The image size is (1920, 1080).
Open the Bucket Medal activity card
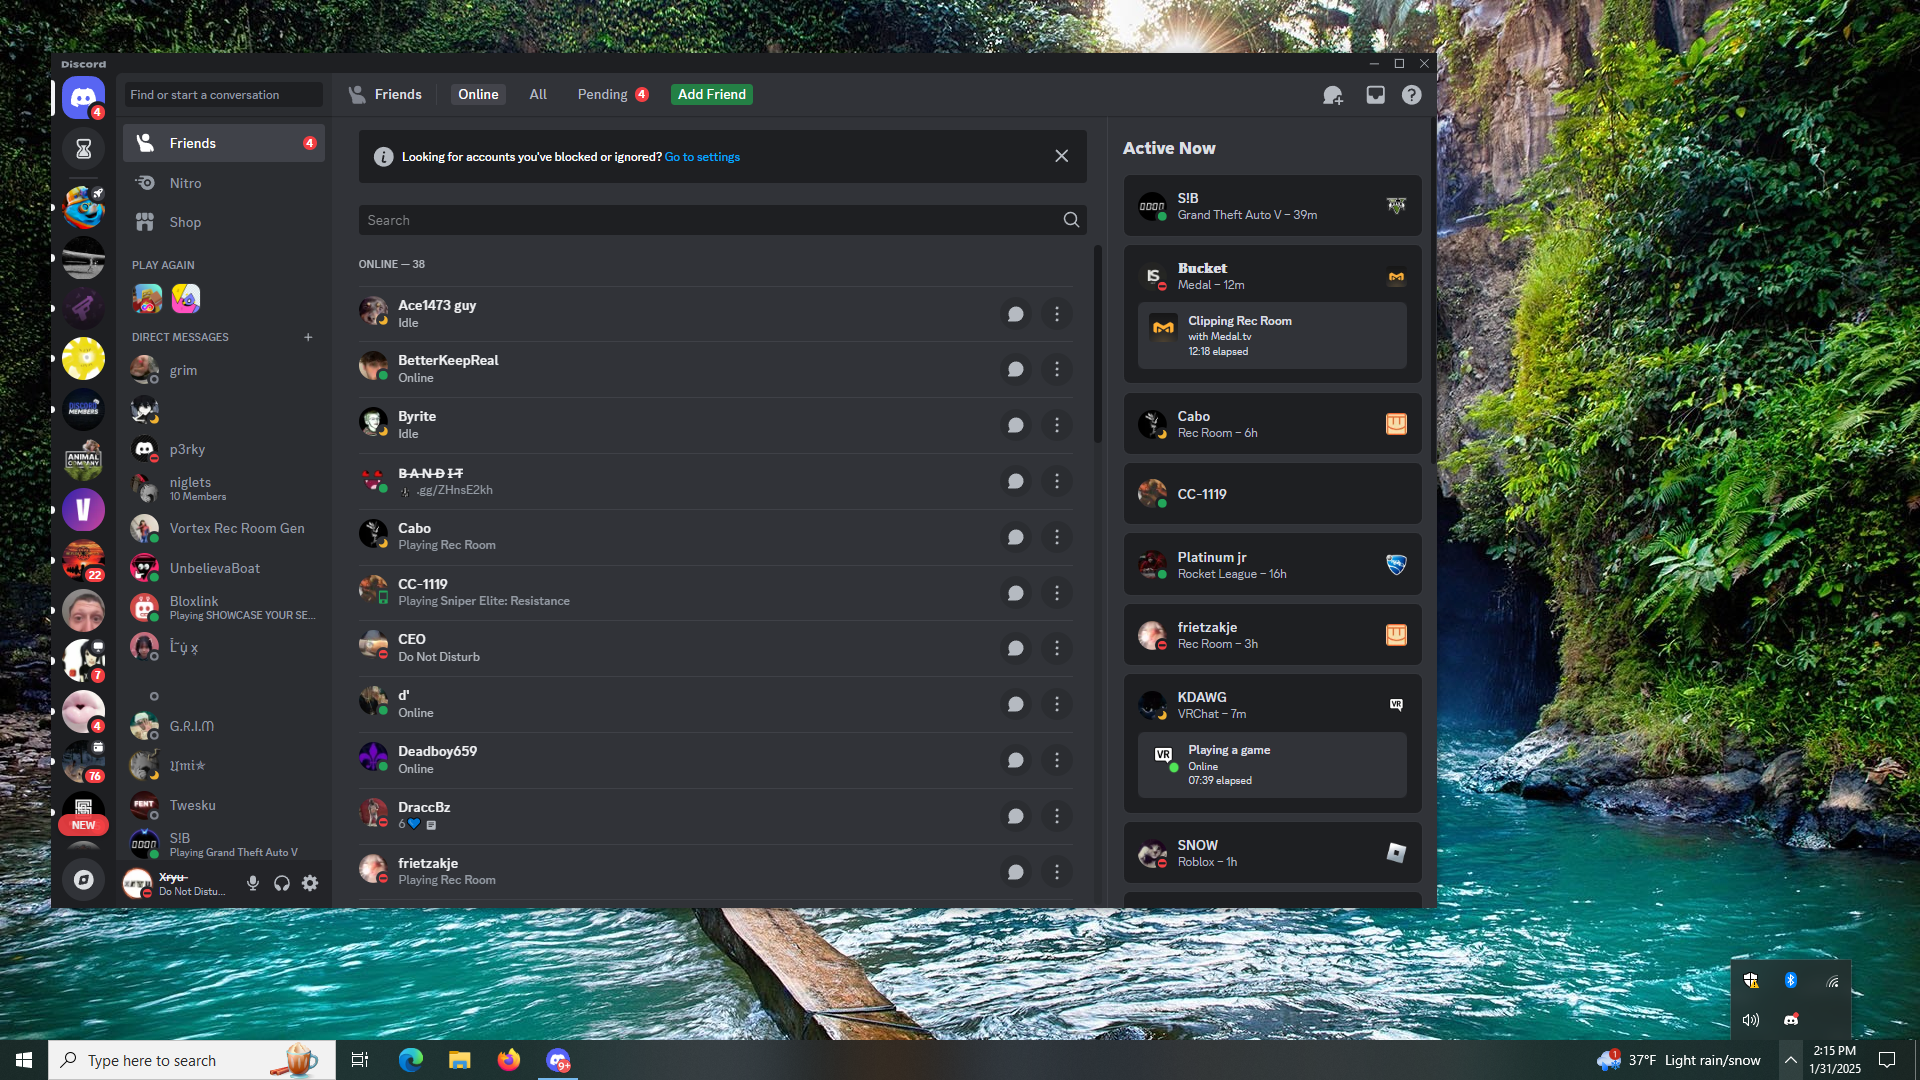1272,314
